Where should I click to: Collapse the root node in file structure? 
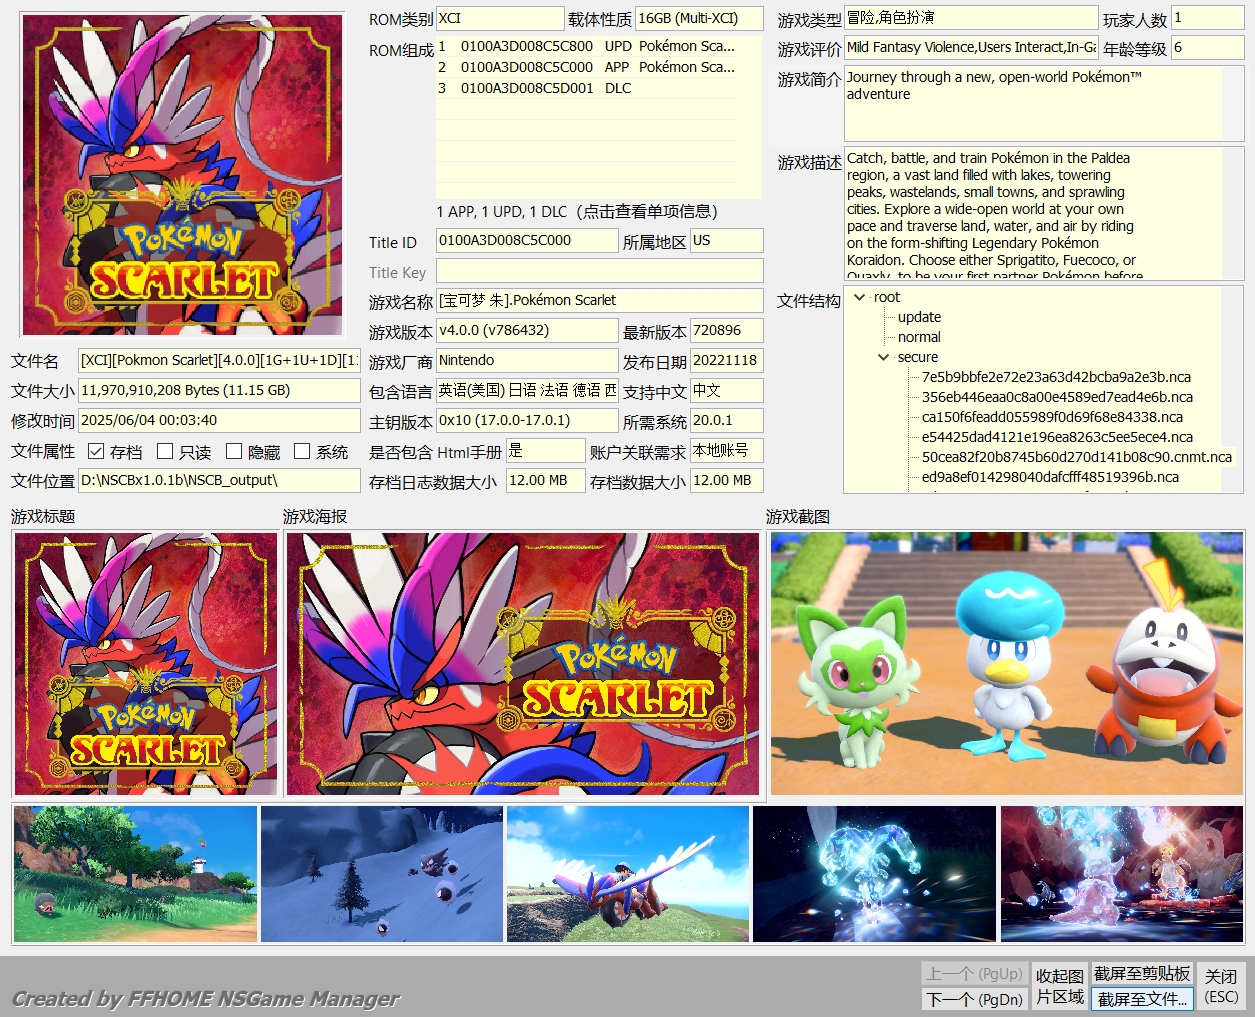pos(860,297)
